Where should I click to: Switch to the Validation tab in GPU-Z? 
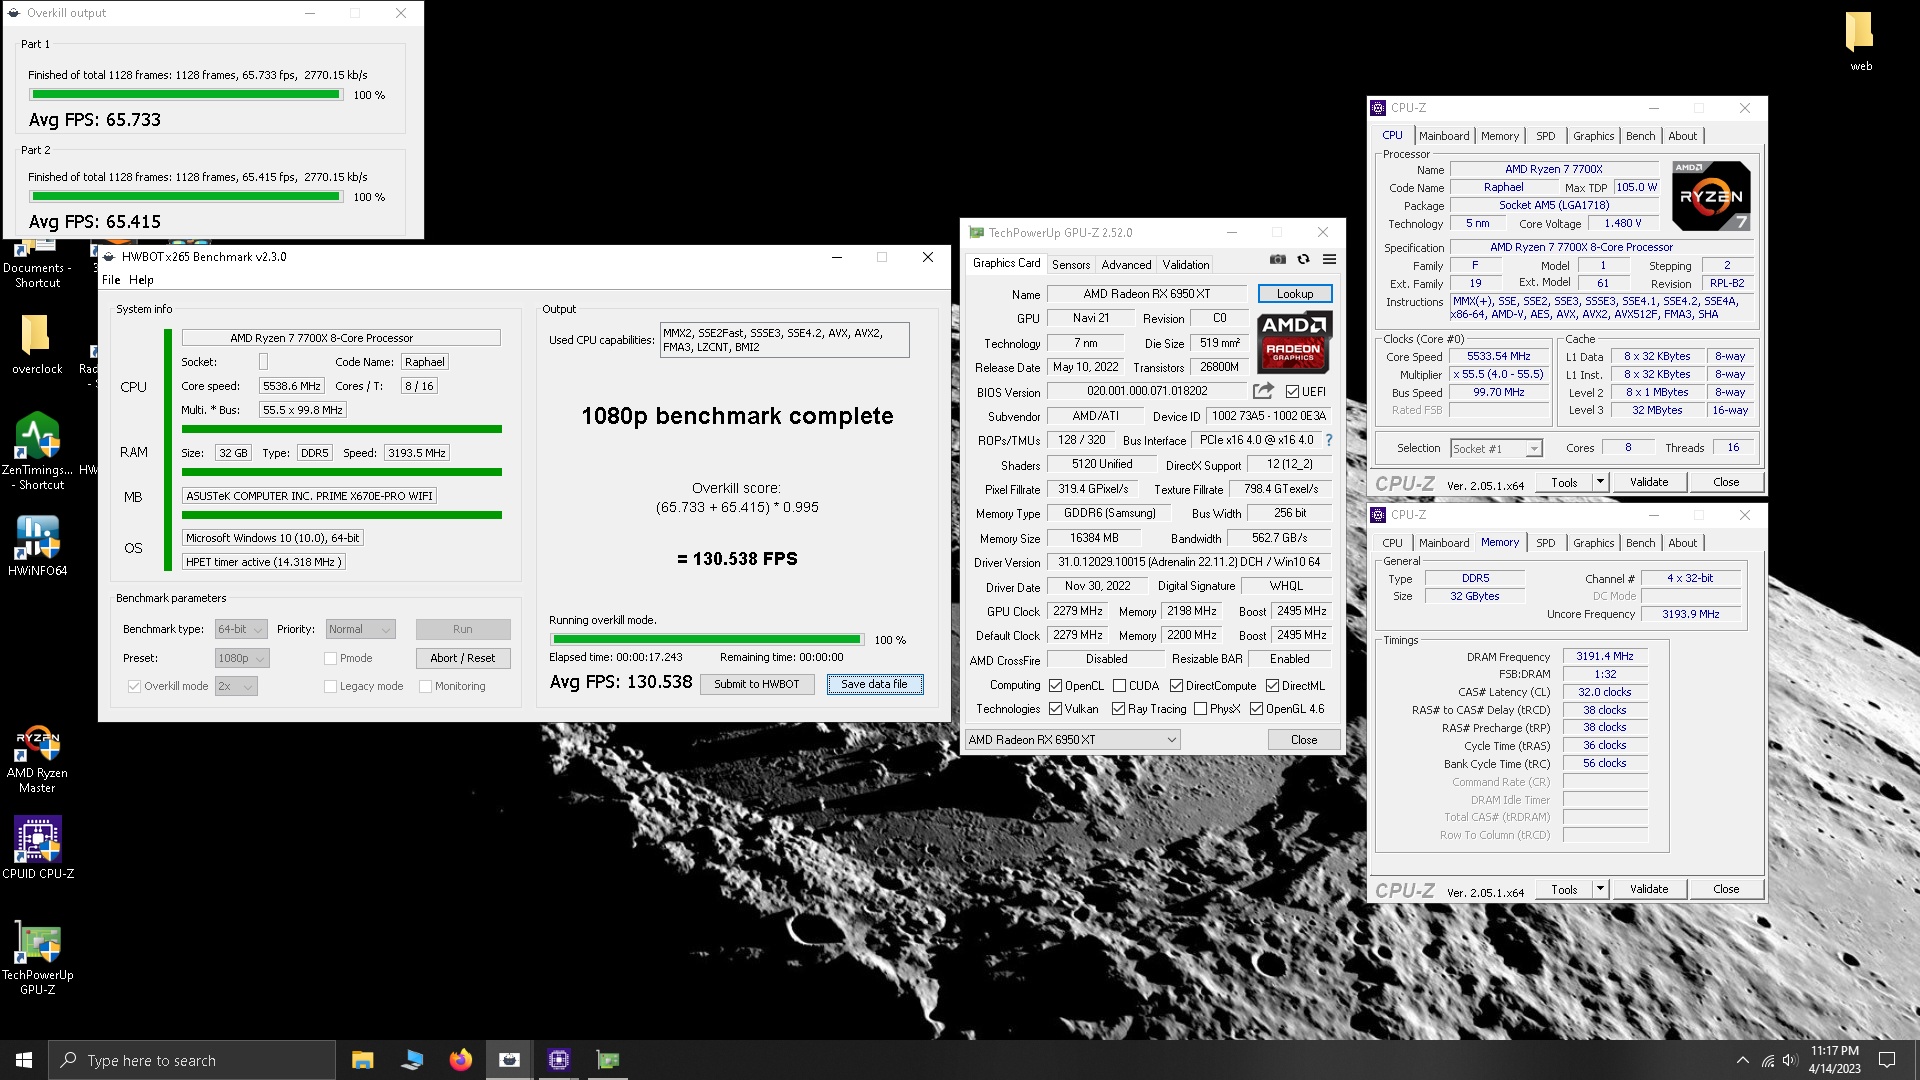click(1185, 265)
